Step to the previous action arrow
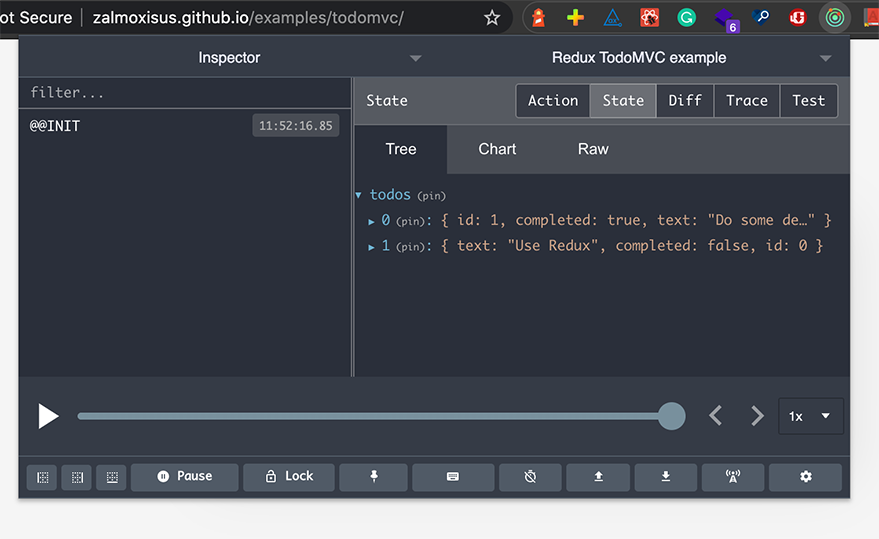This screenshot has width=879, height=539. [715, 416]
